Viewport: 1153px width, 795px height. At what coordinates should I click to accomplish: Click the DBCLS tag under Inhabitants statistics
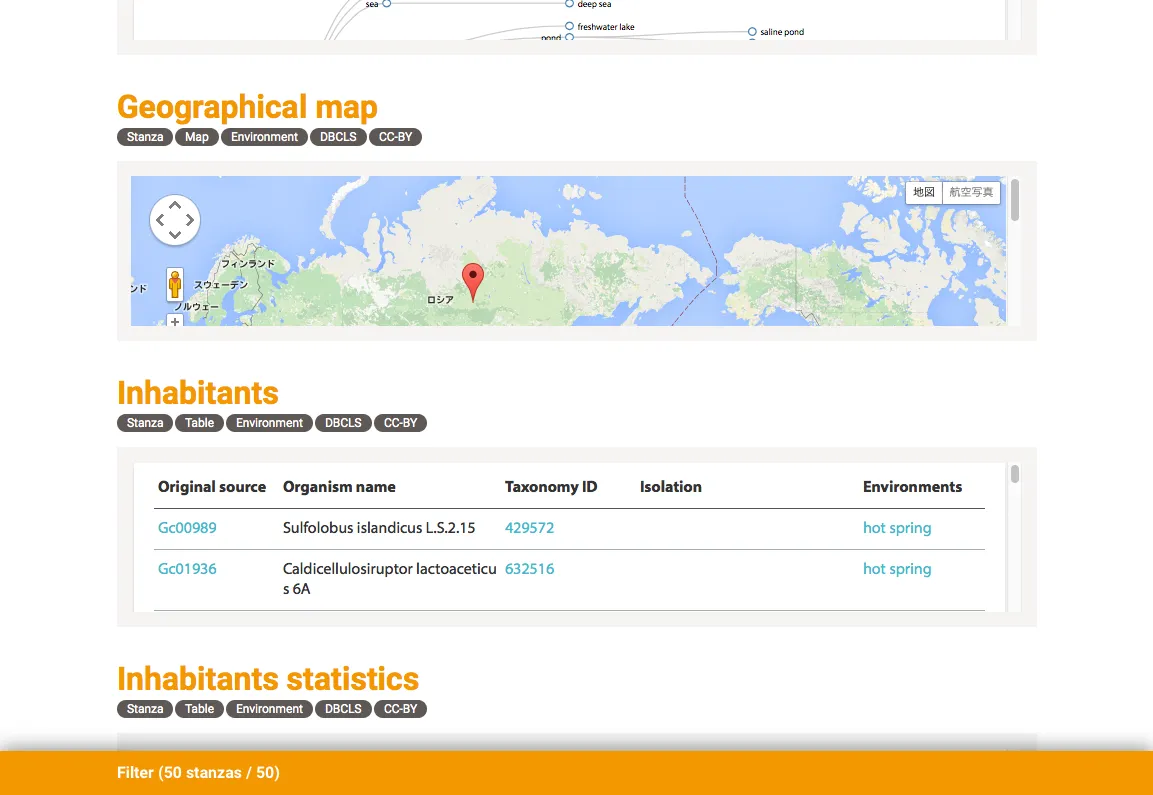point(343,709)
